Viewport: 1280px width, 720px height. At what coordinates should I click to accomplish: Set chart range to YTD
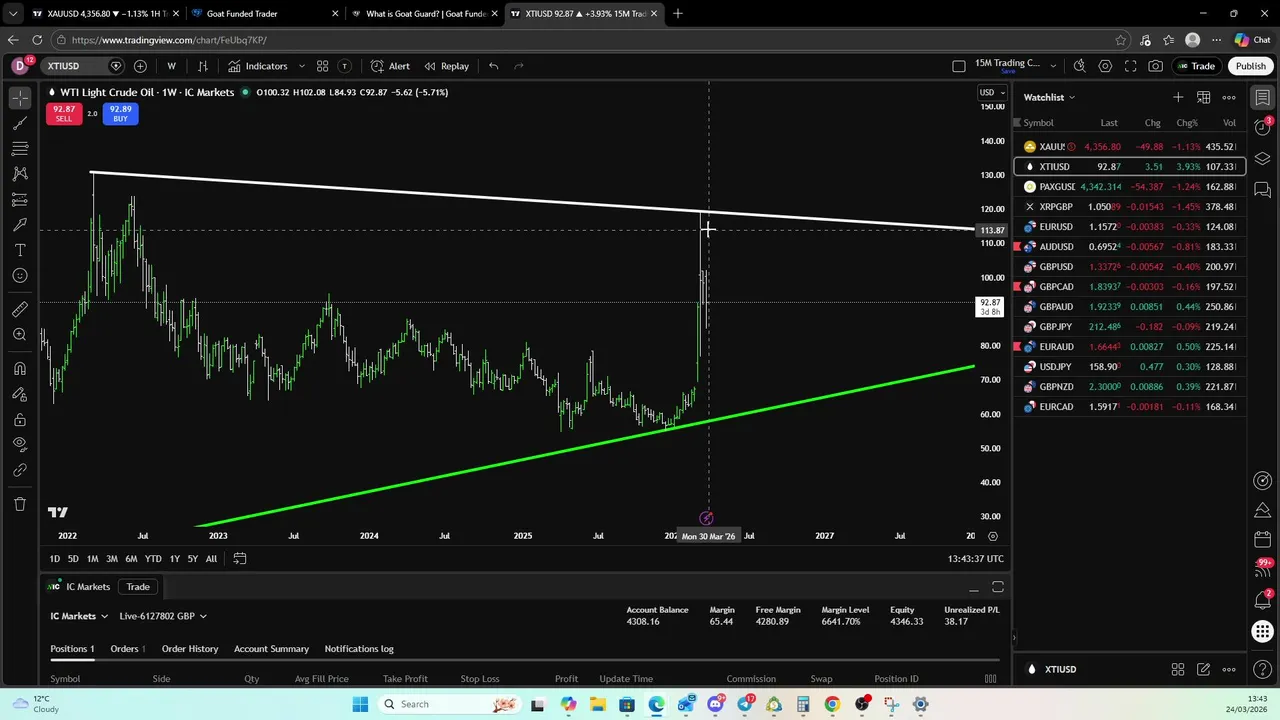[x=153, y=559]
